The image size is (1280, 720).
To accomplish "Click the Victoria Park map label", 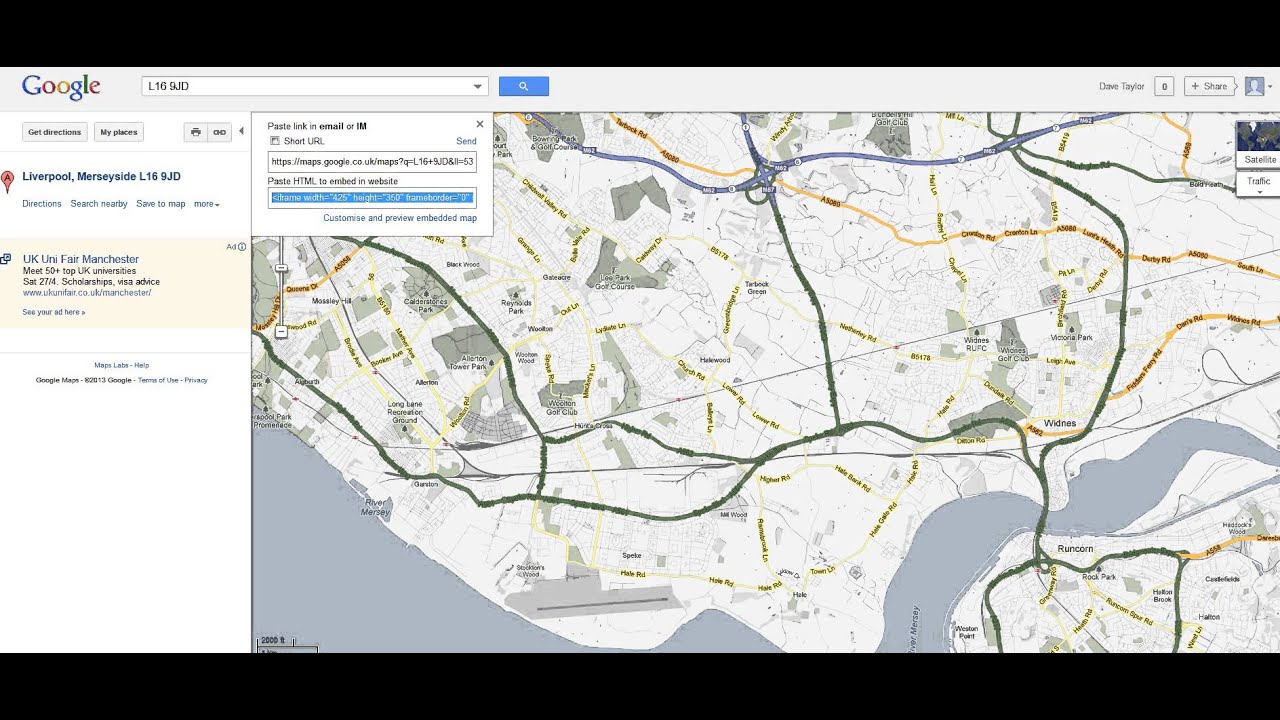I will (1071, 338).
